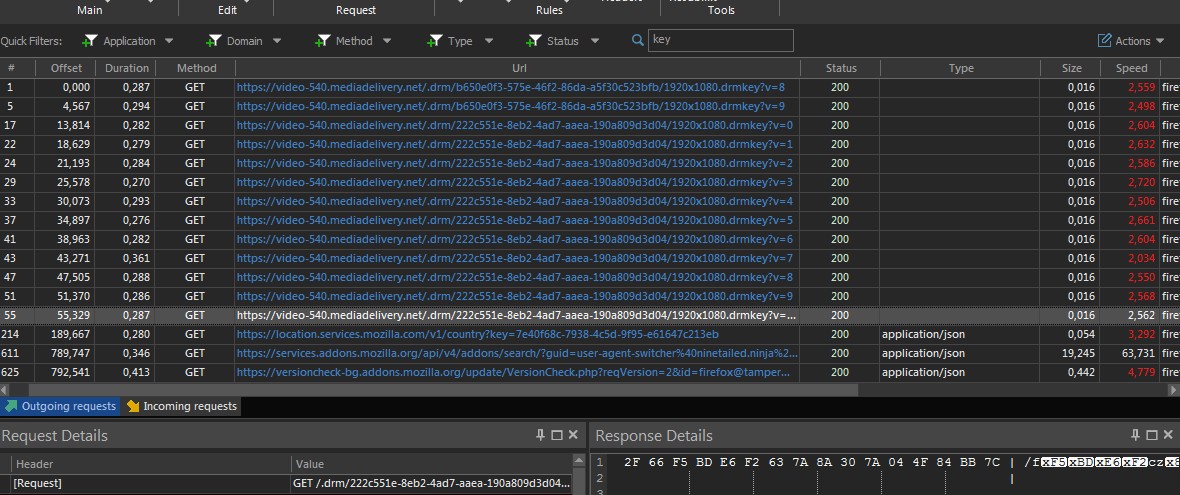Select the highlighted request row 55

point(590,315)
